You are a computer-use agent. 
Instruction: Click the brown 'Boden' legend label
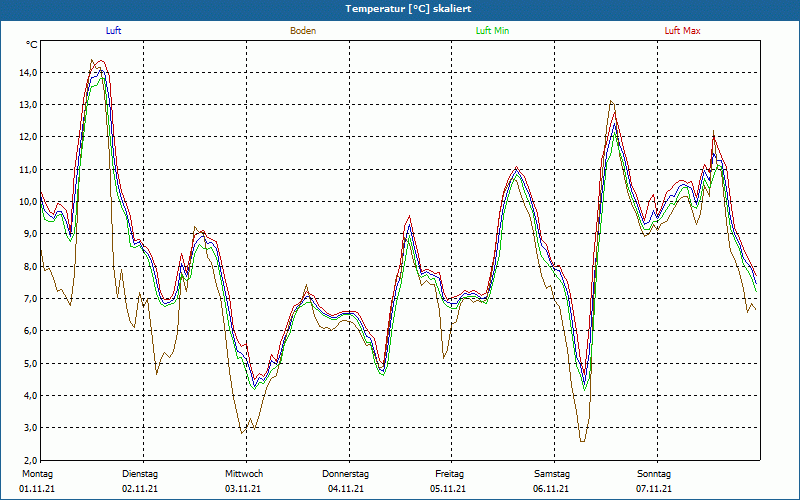coord(303,31)
